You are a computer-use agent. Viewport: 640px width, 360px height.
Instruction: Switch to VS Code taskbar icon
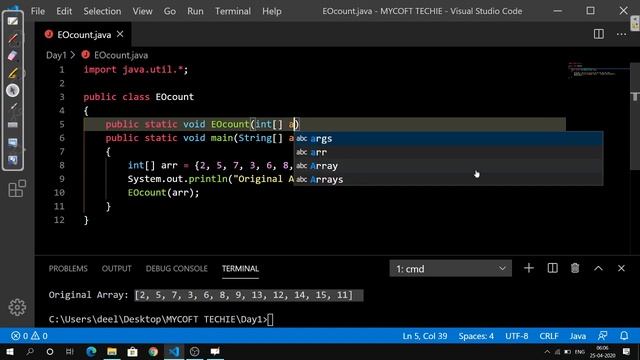(x=174, y=351)
